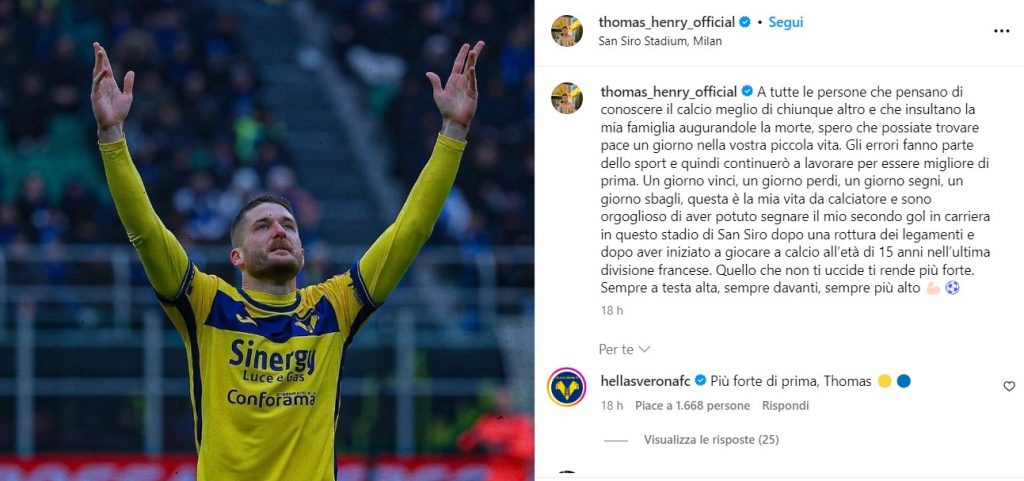Open the hellasveronafc username link
The image size is (1024, 481).
[646, 381]
